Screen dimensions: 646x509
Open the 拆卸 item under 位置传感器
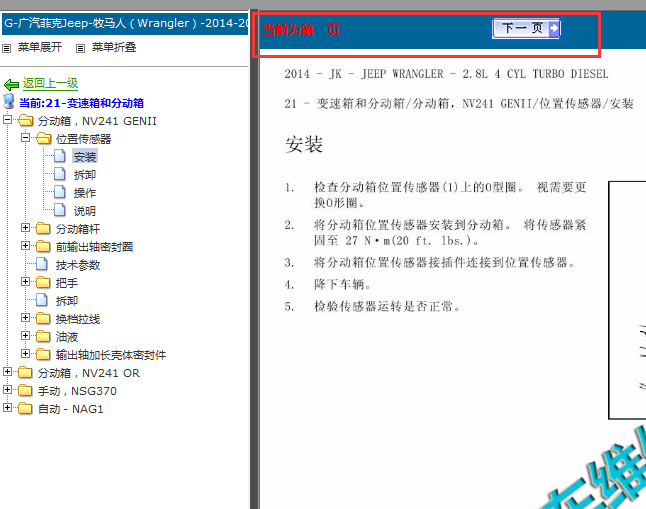[84, 175]
